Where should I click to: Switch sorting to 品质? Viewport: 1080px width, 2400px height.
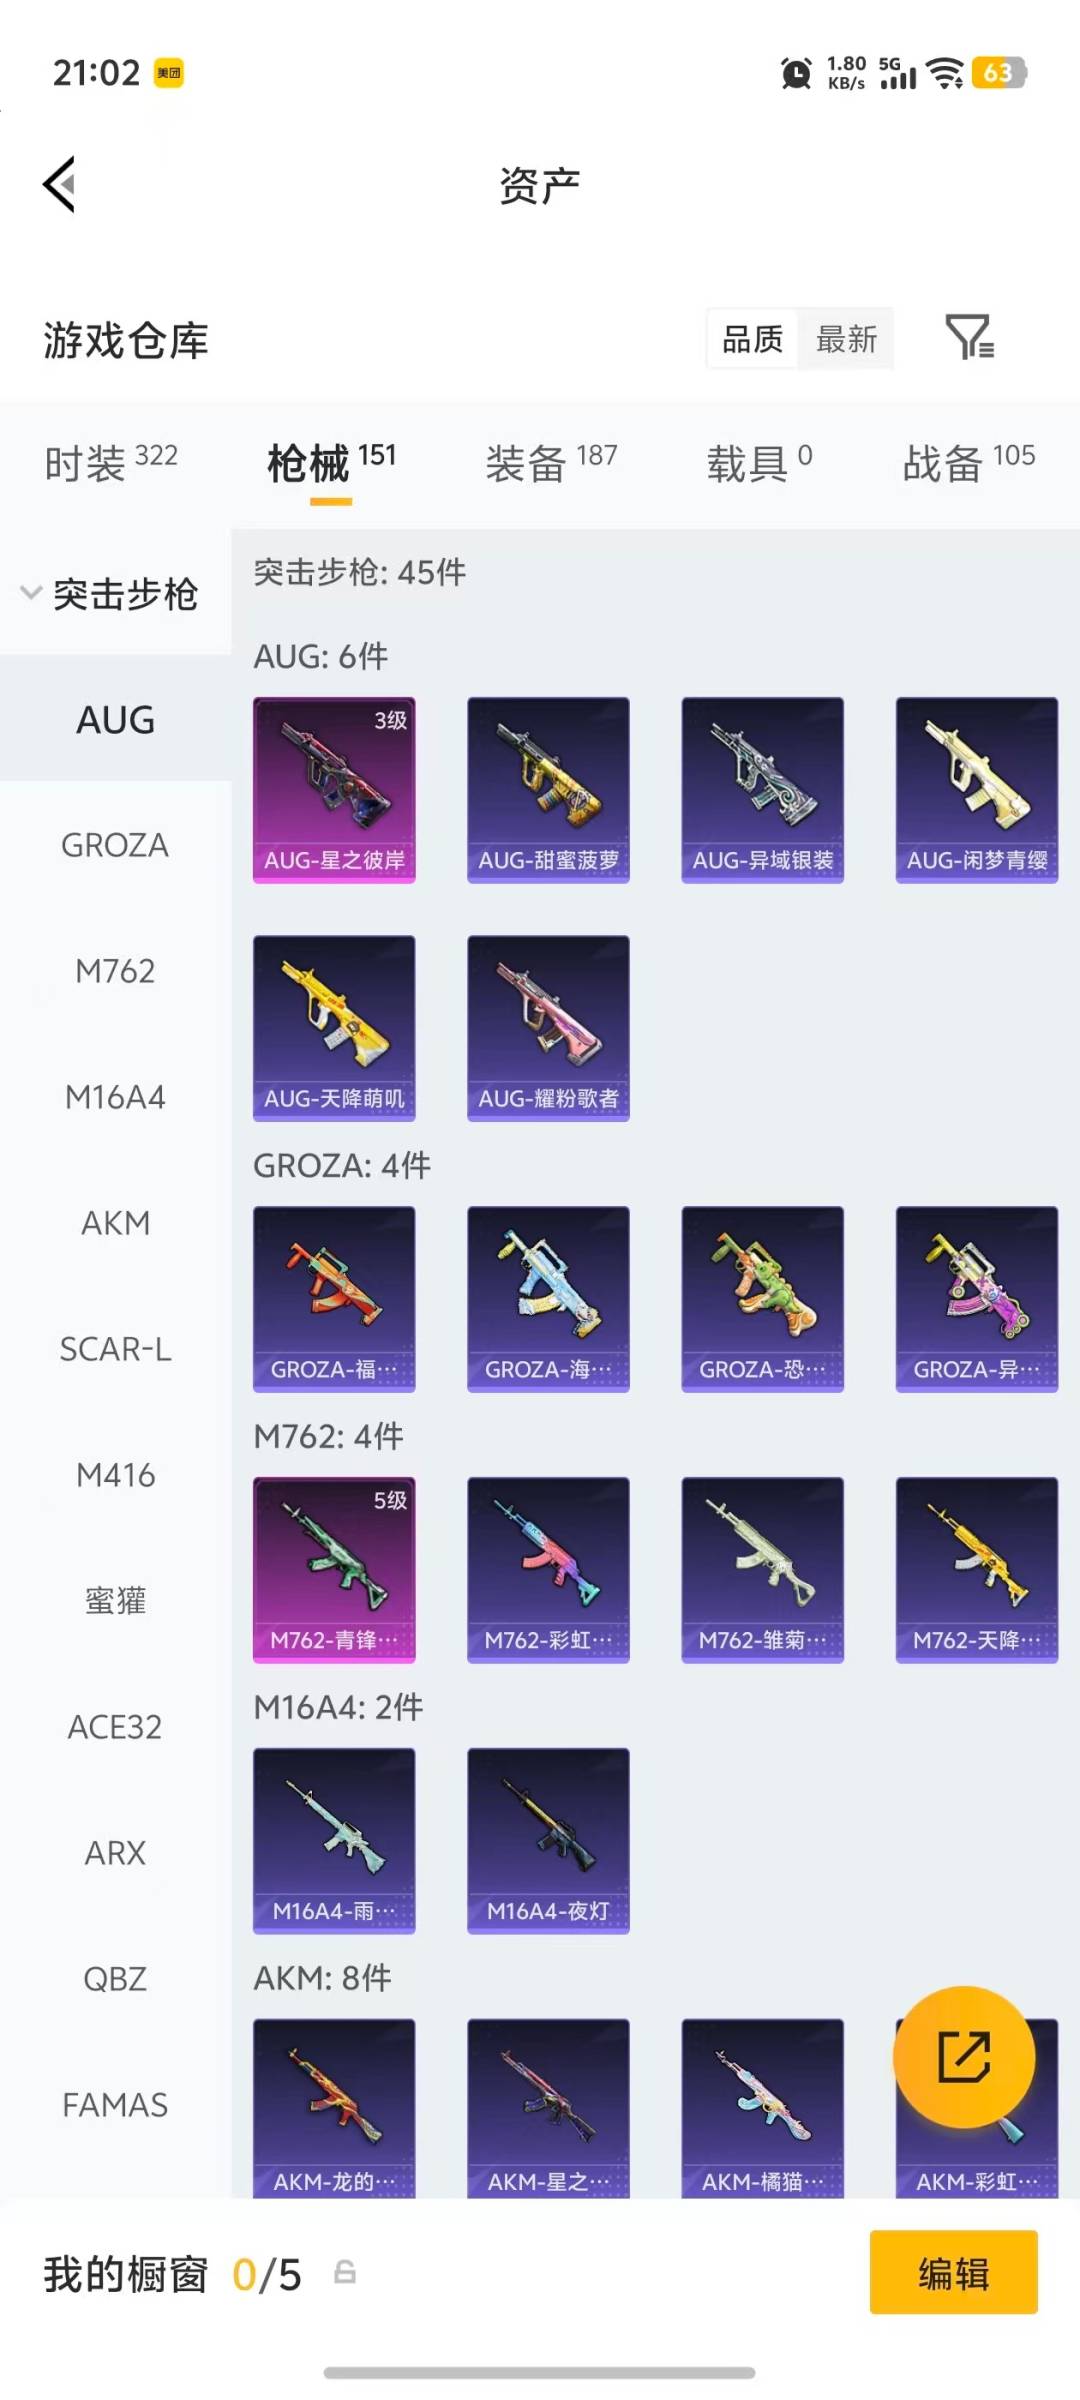pyautogui.click(x=752, y=339)
